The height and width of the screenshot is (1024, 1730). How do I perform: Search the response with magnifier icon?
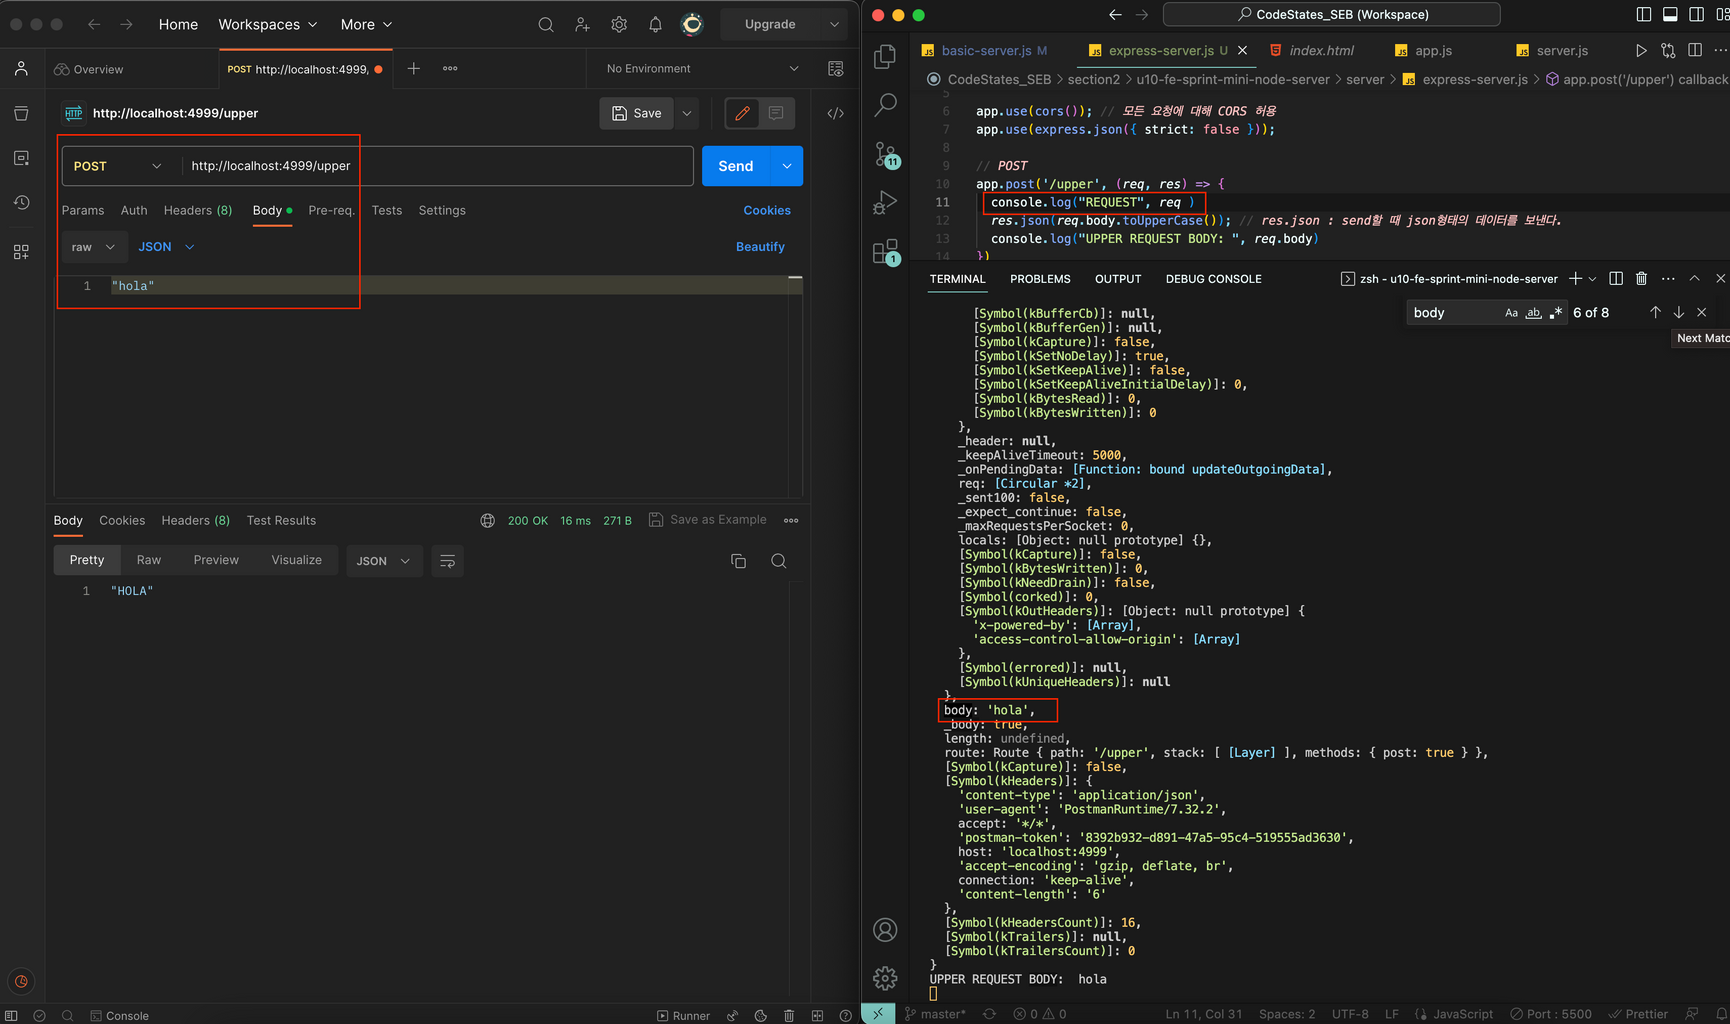[779, 561]
